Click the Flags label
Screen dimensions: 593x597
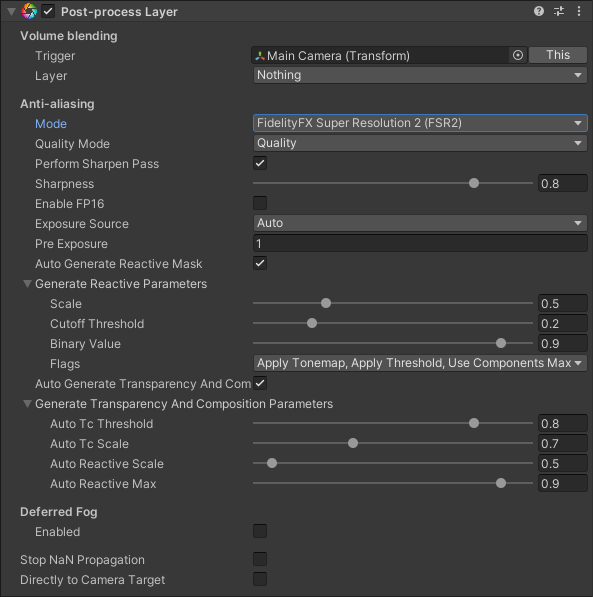click(65, 364)
